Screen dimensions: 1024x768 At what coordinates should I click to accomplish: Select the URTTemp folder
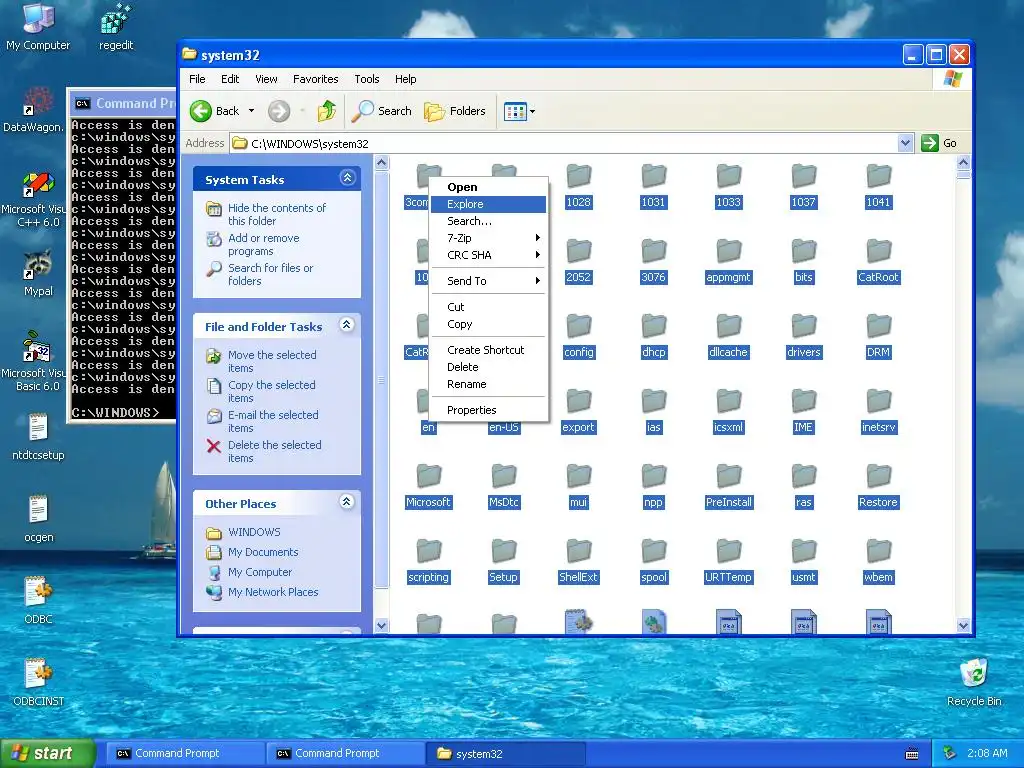point(728,561)
